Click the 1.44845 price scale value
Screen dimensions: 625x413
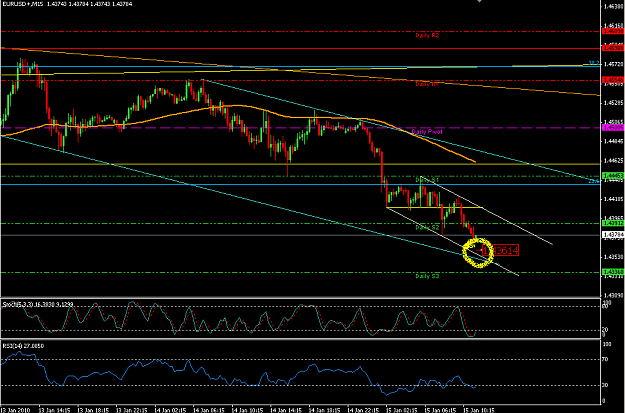[x=611, y=141]
